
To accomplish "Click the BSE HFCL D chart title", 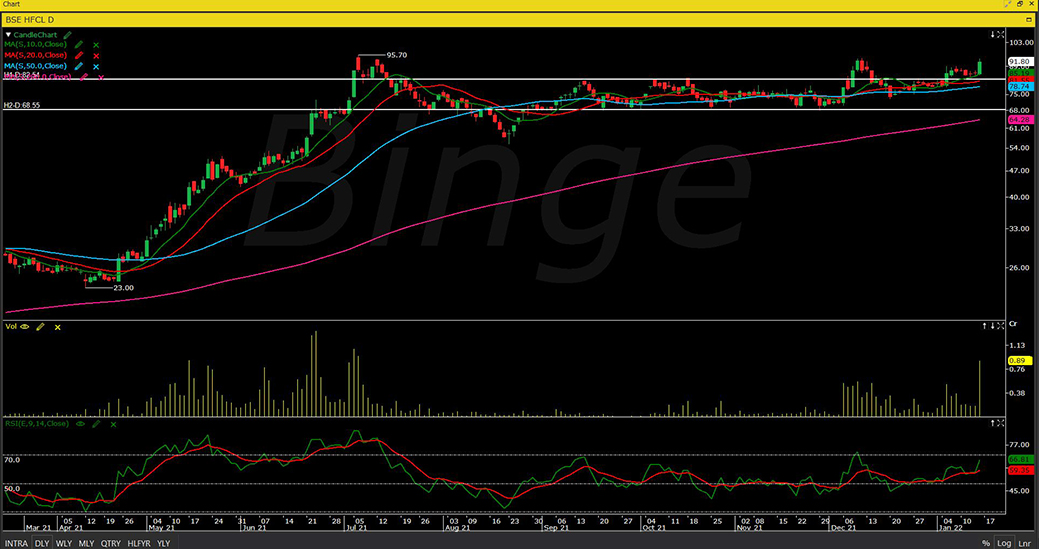I will 29,20.
